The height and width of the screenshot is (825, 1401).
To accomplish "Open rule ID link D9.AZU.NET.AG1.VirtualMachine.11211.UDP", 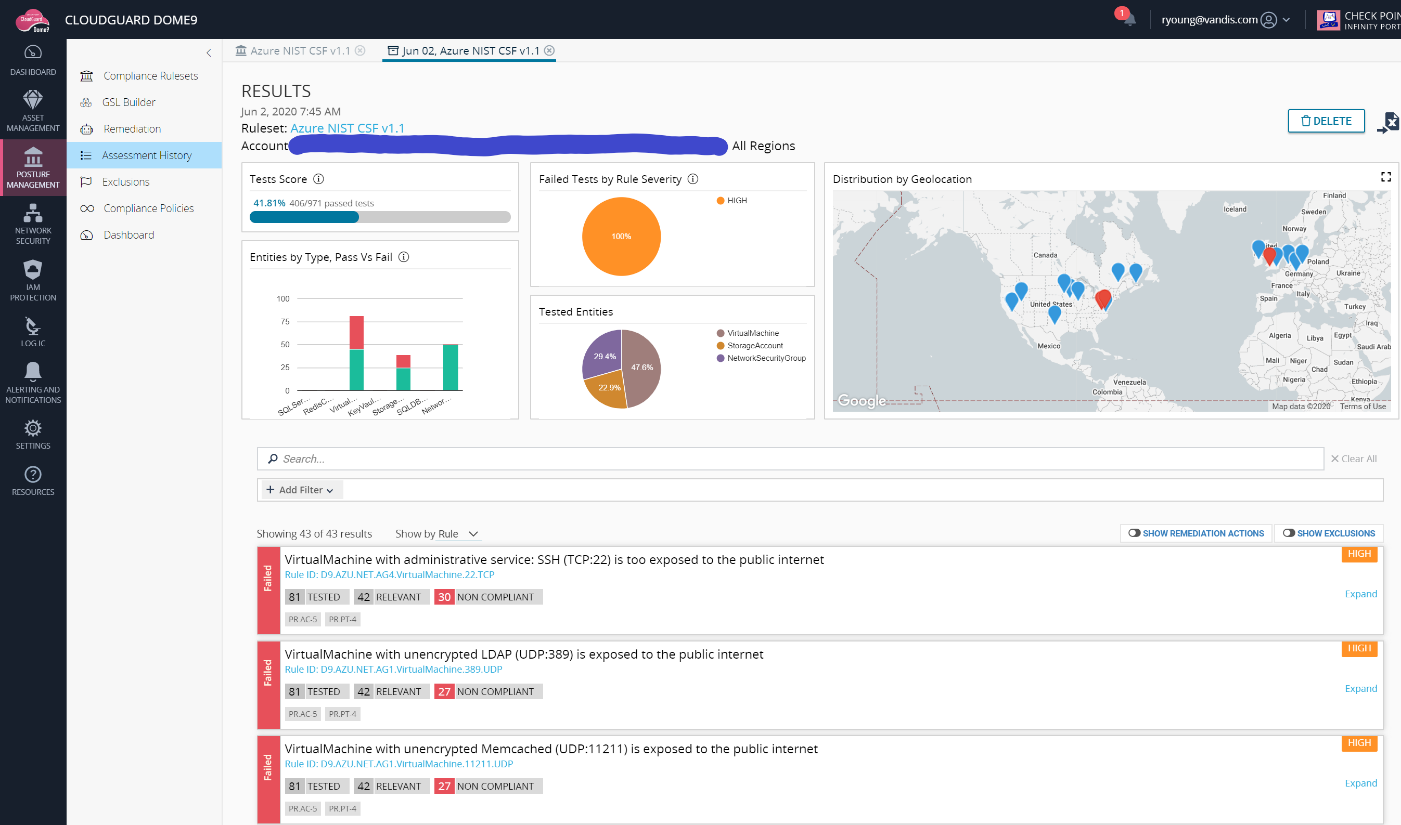I will 399,764.
